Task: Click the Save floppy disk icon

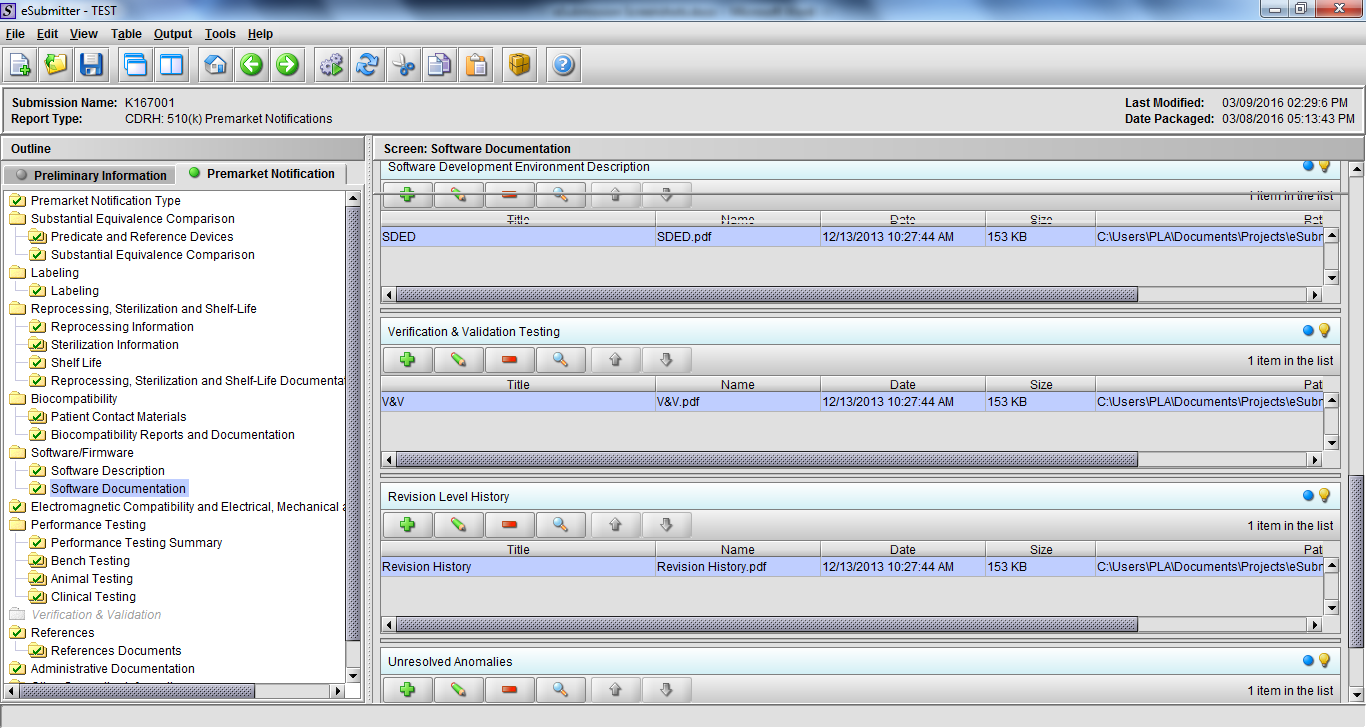Action: 91,66
